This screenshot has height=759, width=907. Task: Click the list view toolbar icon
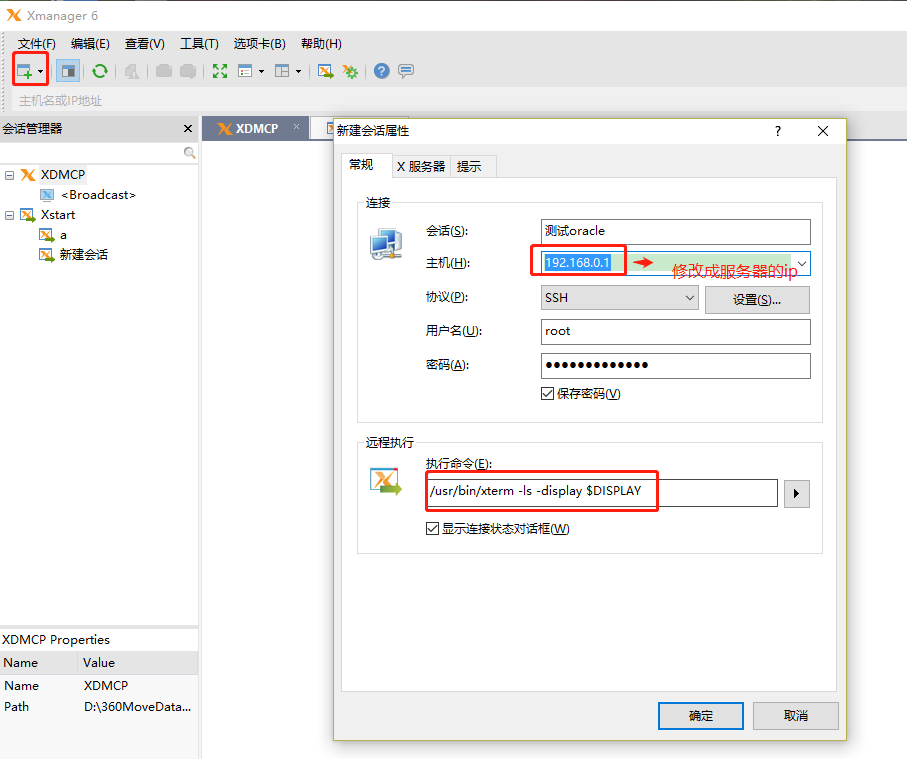click(245, 71)
